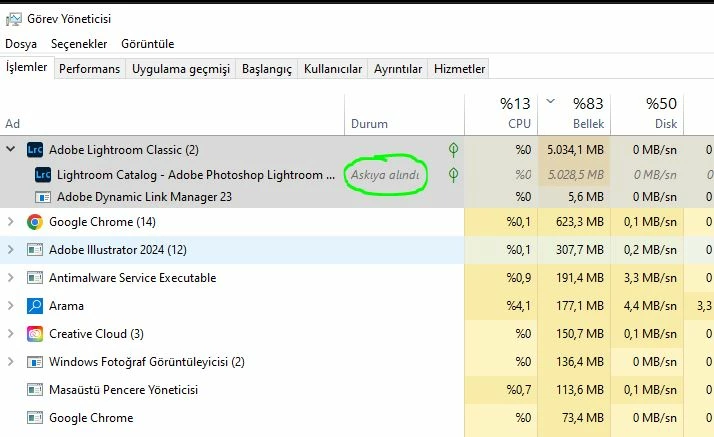Expand the Arama process row
The height and width of the screenshot is (437, 714).
(10, 306)
